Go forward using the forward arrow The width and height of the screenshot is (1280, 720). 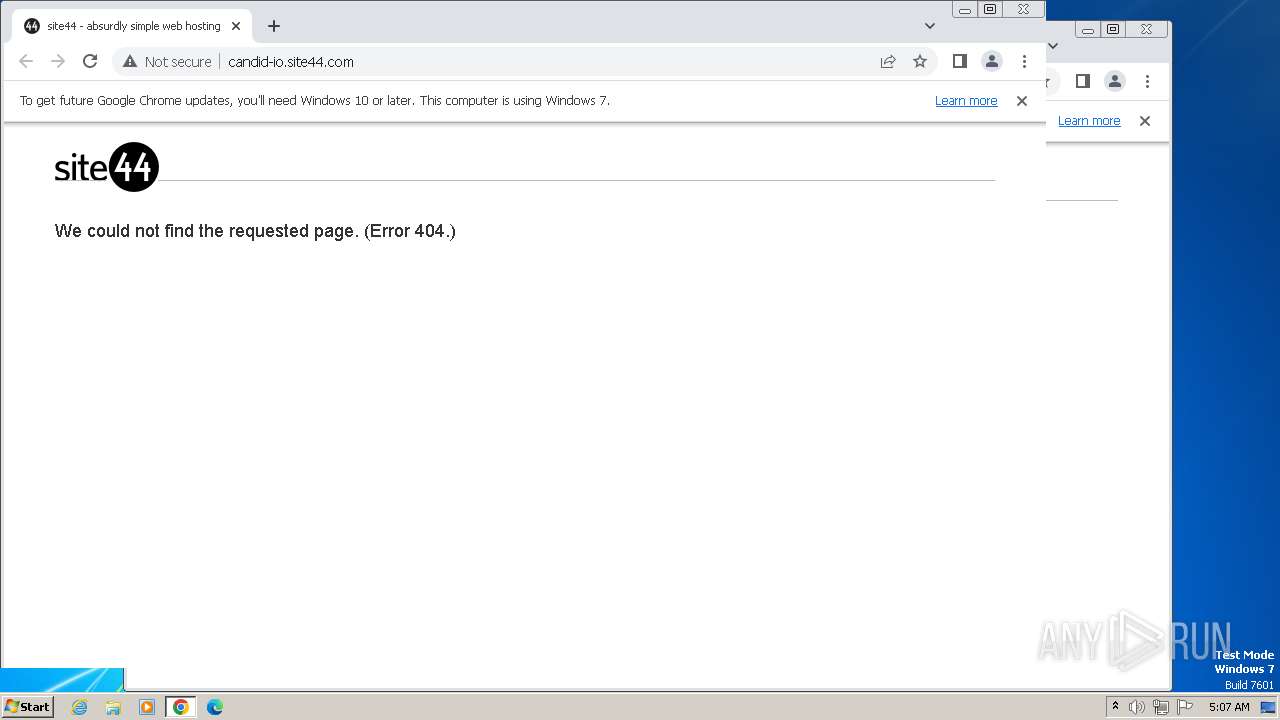(x=58, y=61)
